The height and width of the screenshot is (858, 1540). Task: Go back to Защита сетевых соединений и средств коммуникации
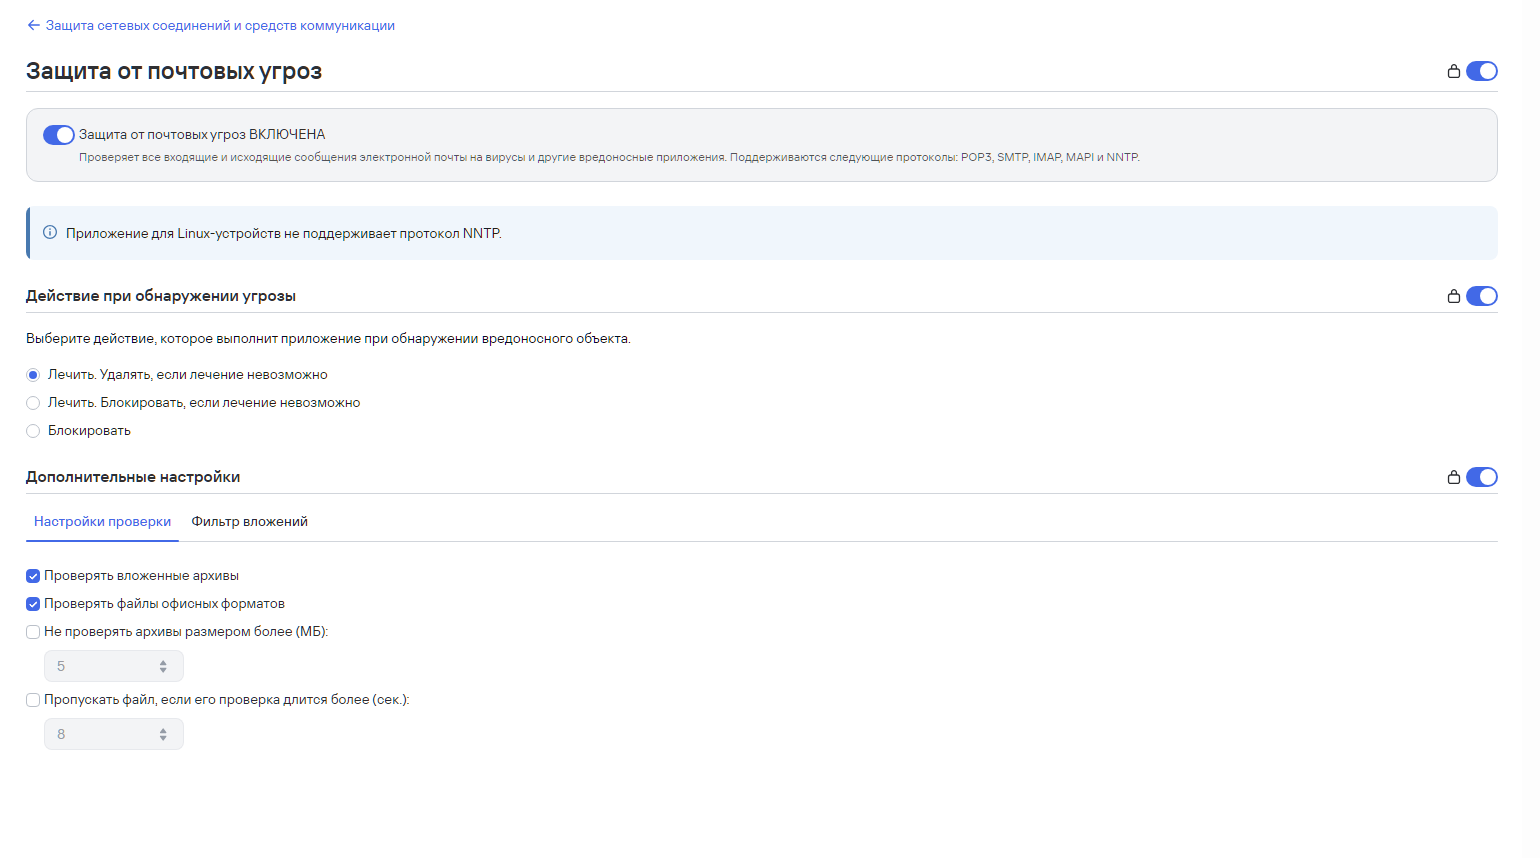(x=220, y=26)
